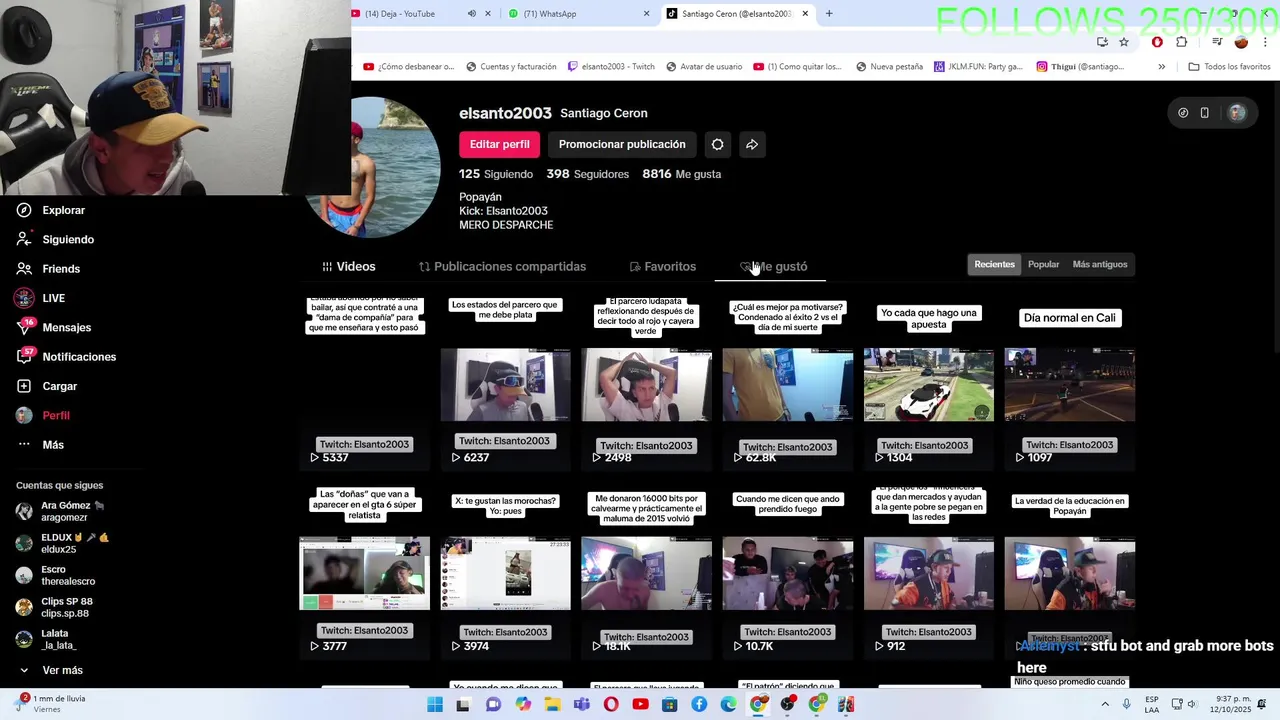The image size is (1280, 720).
Task: Open 398 Seguidores followers list
Action: pyautogui.click(x=588, y=174)
